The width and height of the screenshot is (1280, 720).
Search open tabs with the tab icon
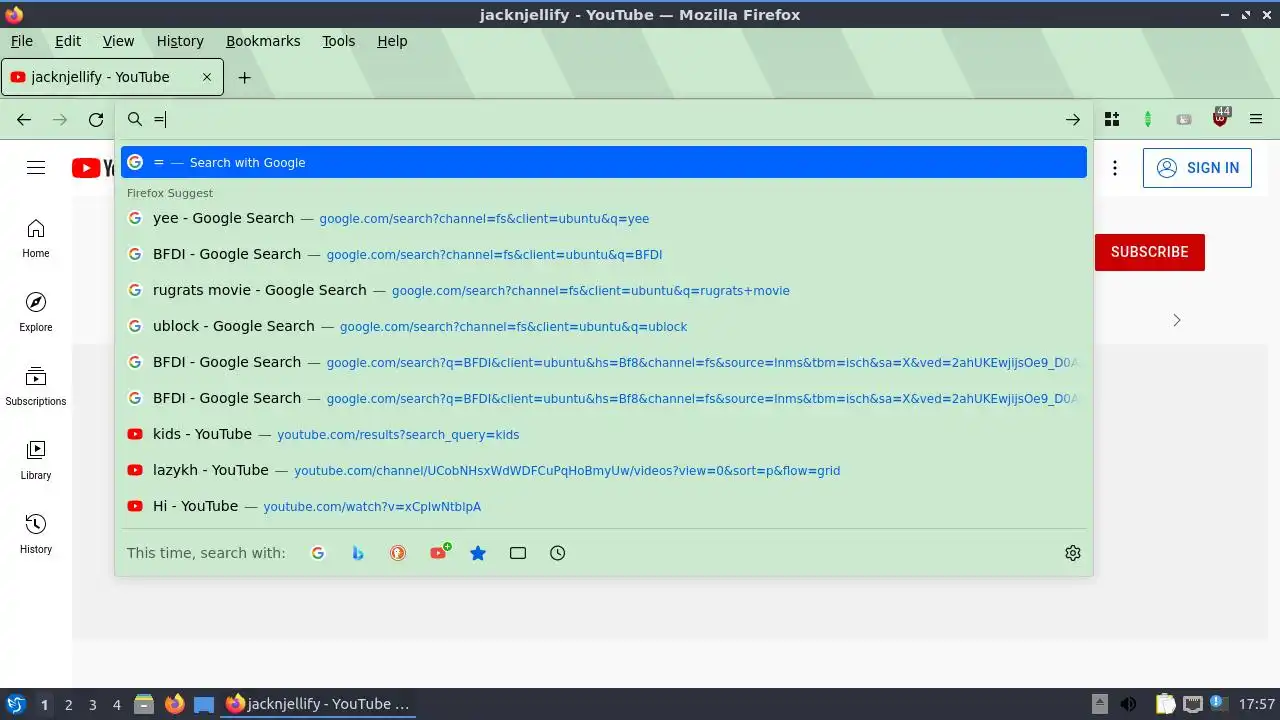518,553
